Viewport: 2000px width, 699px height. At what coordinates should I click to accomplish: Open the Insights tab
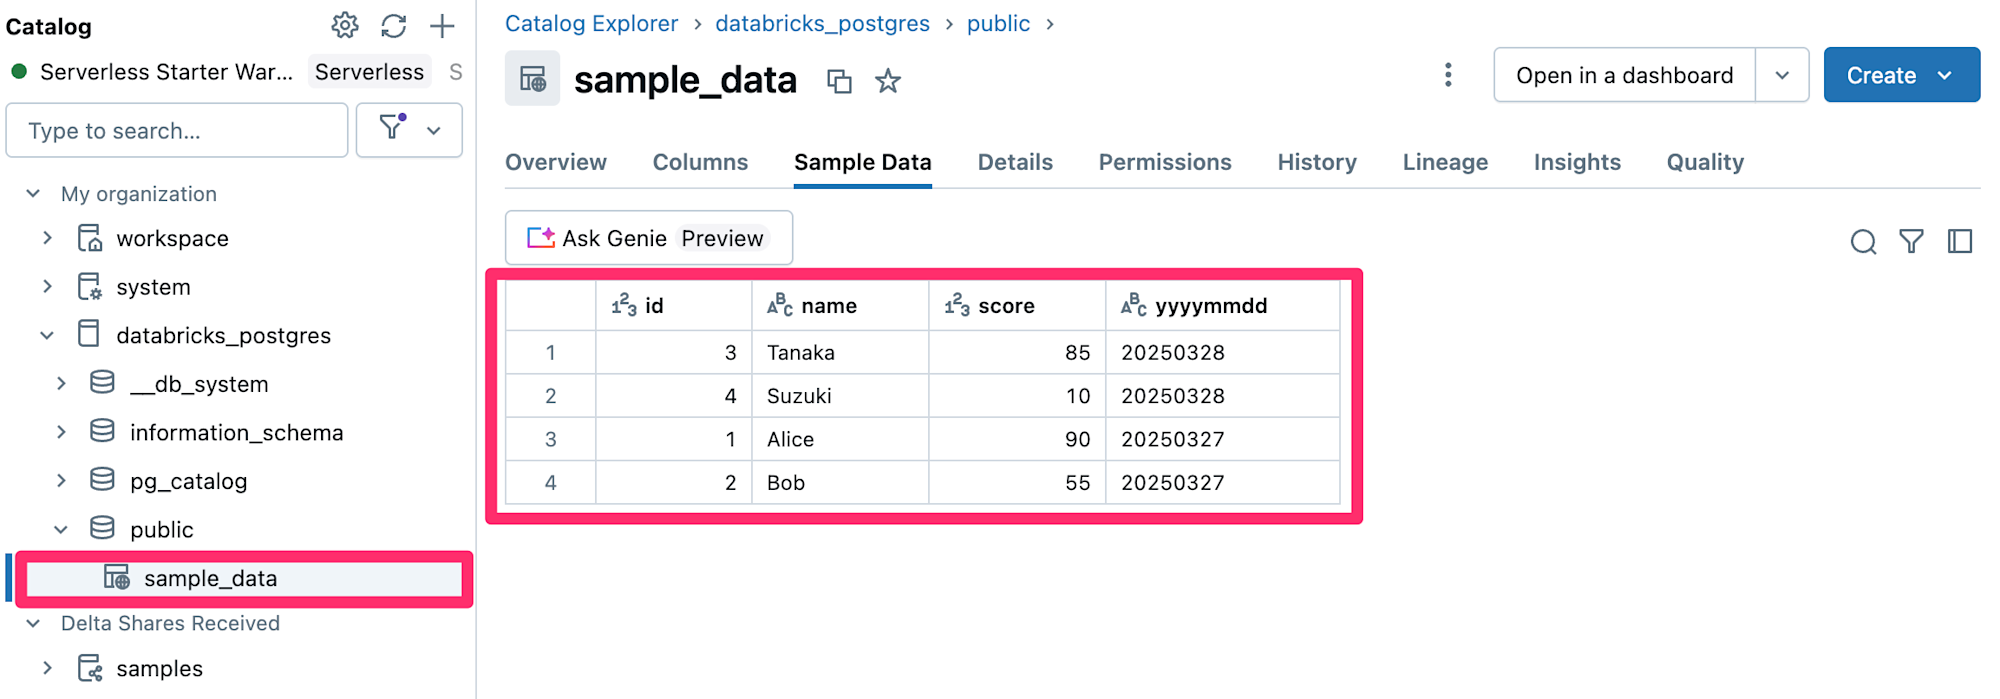pyautogui.click(x=1577, y=162)
